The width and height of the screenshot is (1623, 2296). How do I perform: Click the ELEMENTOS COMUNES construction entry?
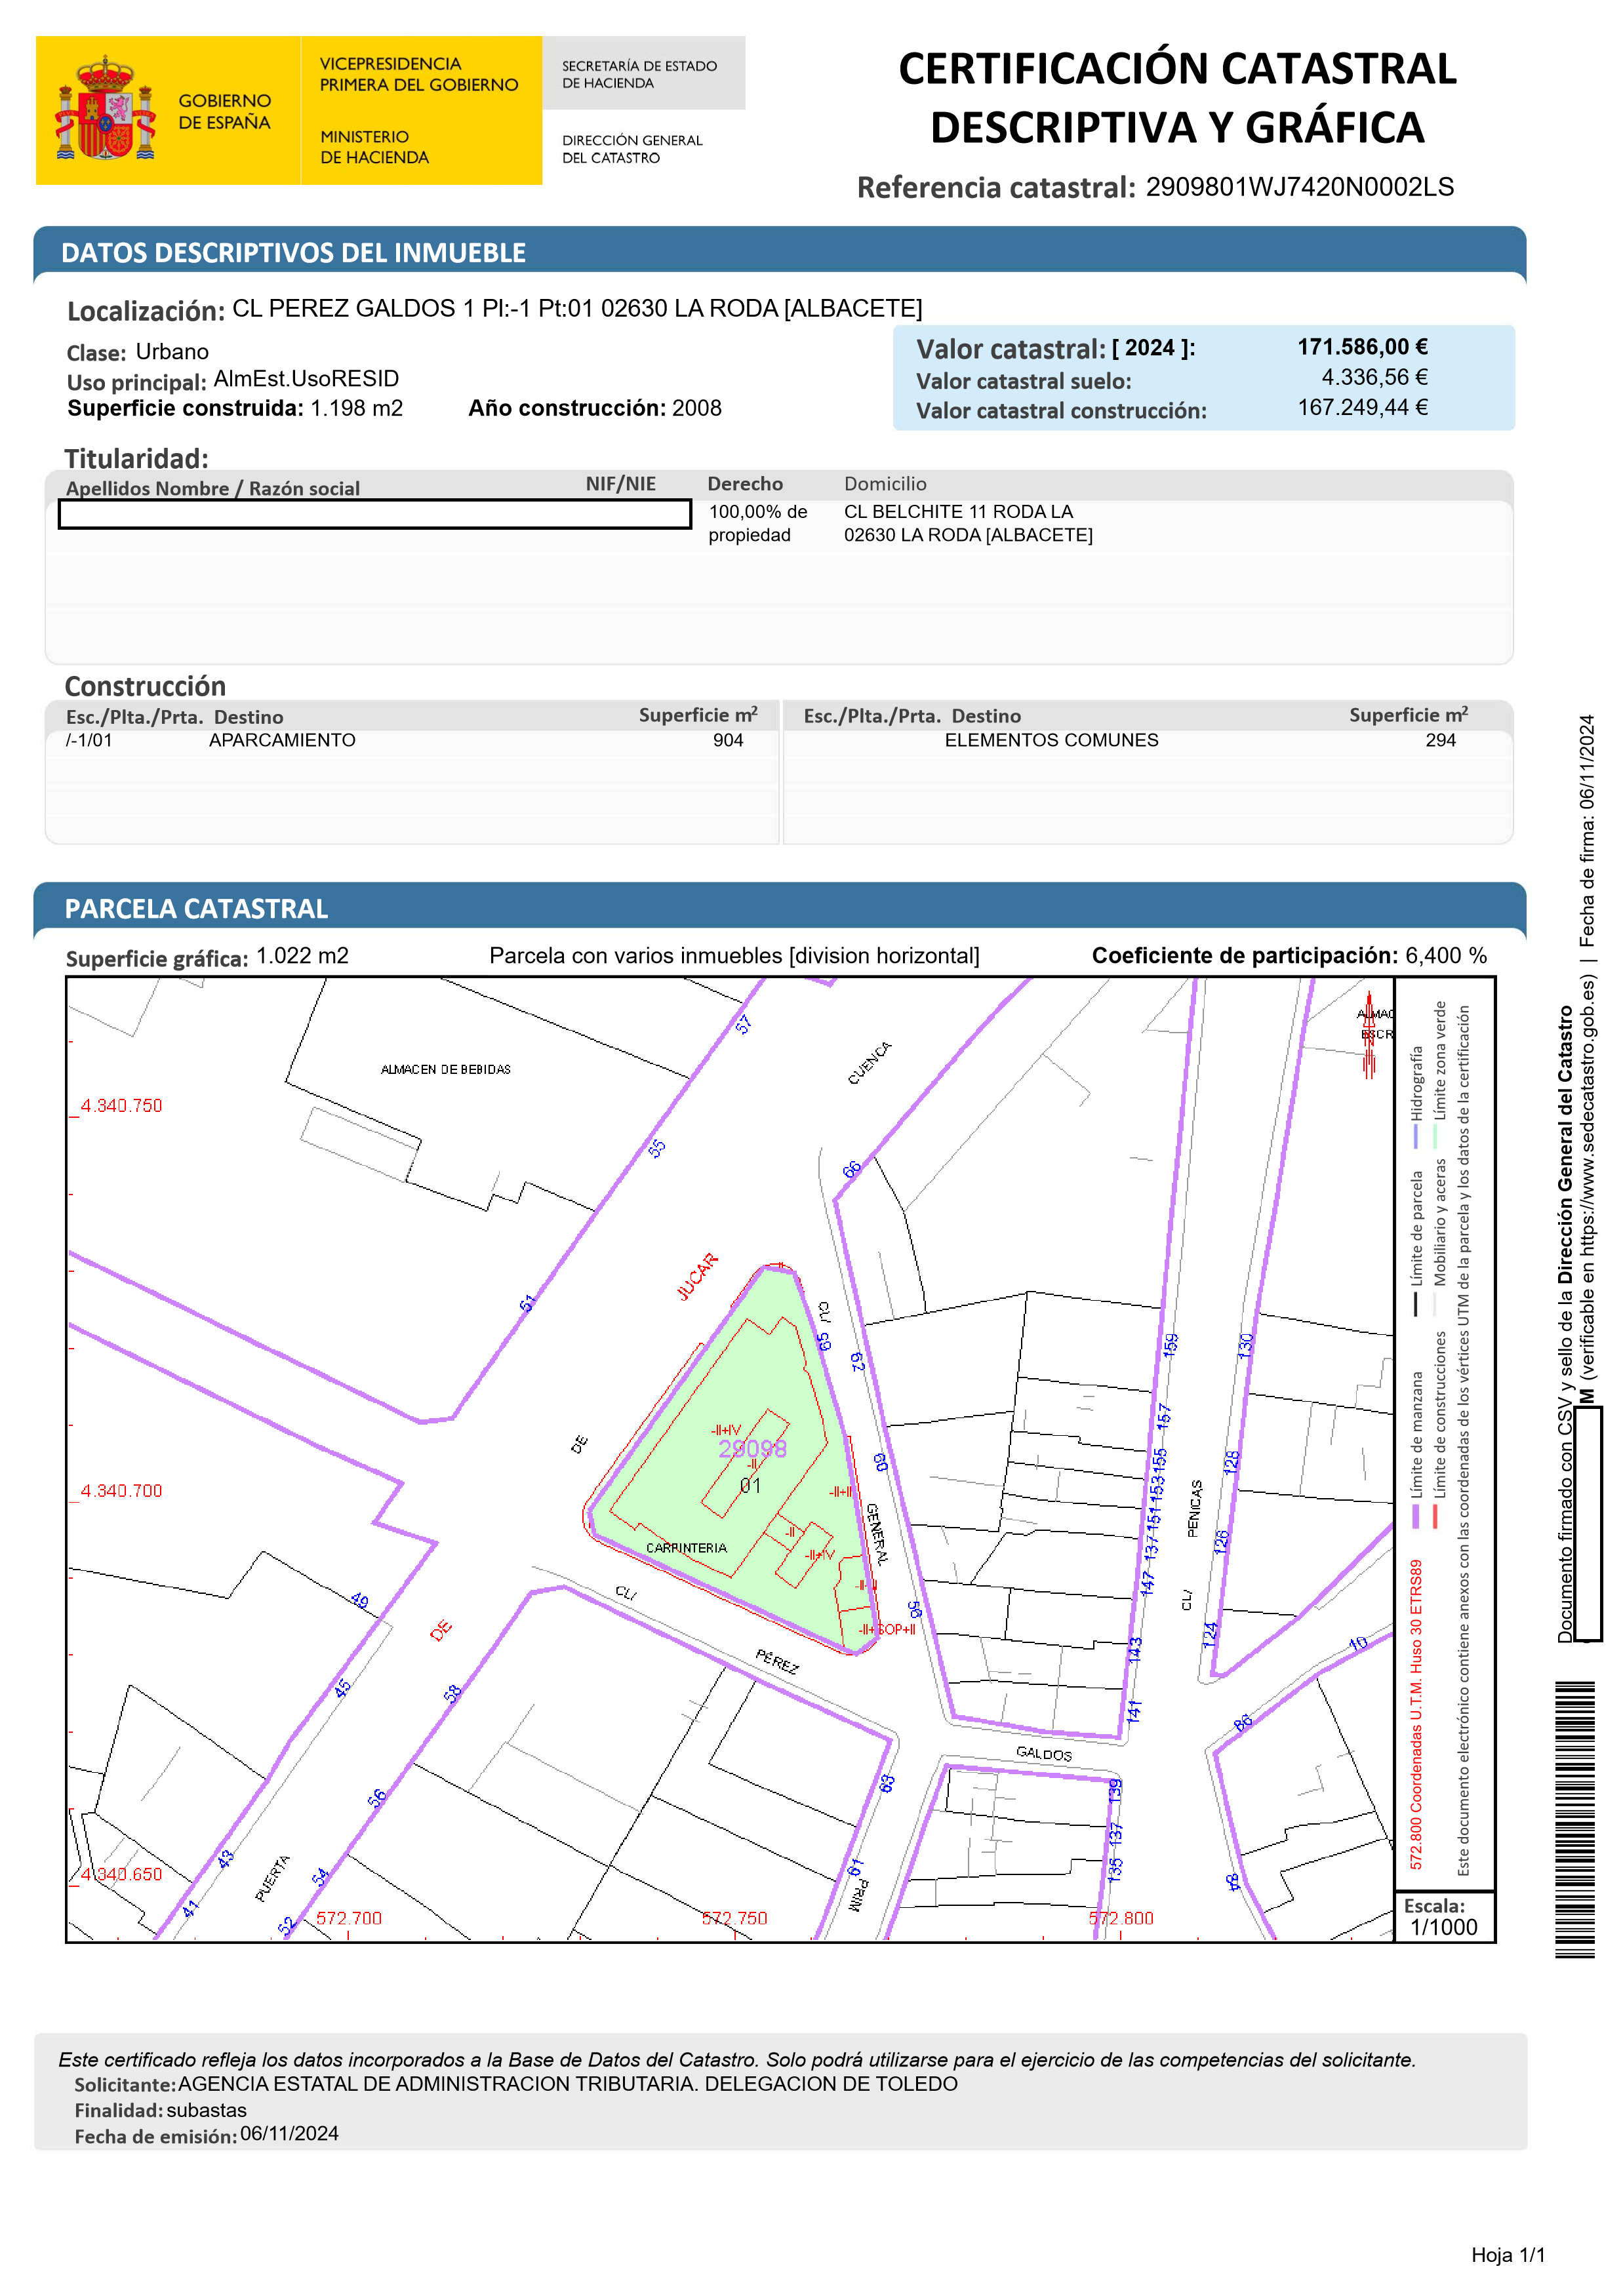coord(1051,741)
